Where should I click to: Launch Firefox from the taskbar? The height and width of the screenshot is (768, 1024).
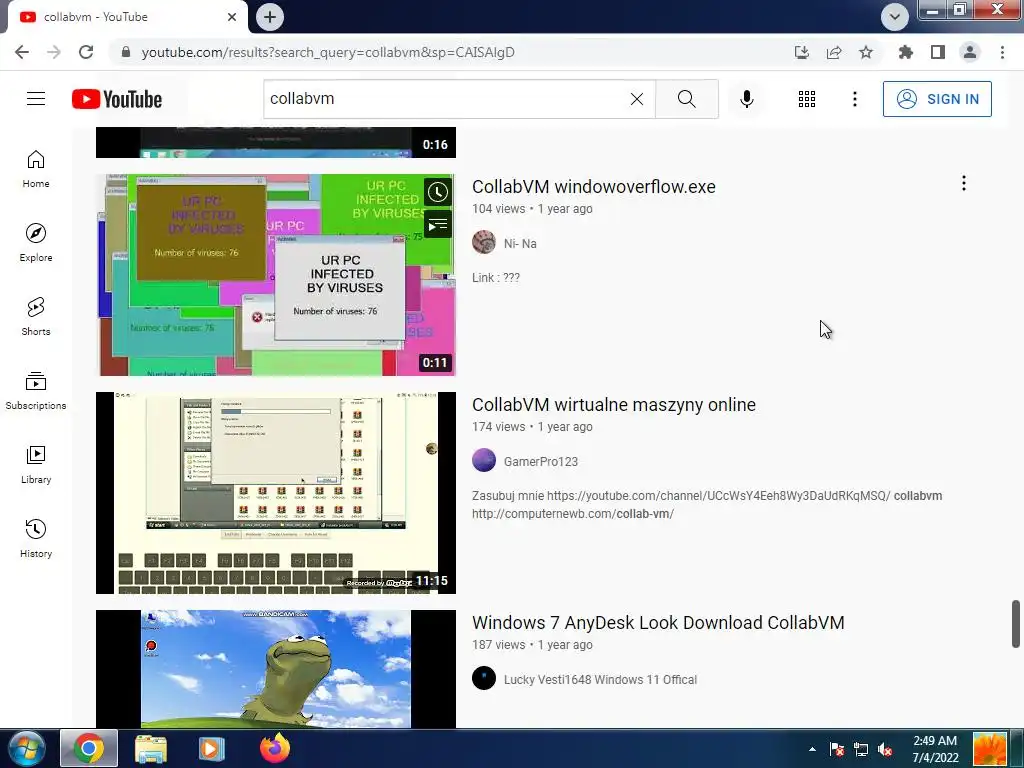pyautogui.click(x=275, y=748)
